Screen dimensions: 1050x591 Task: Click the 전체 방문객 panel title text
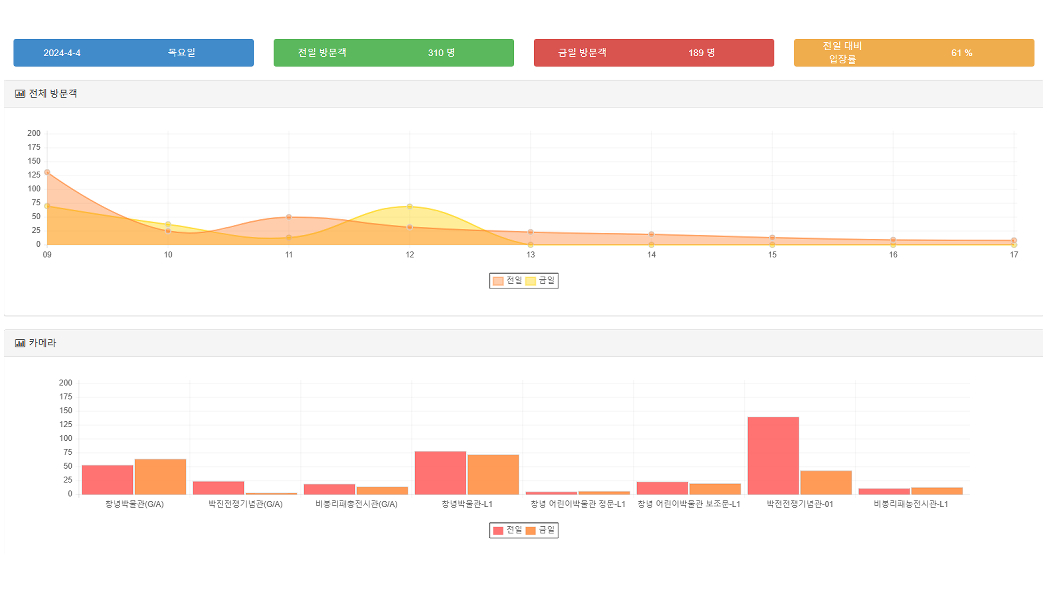[x=53, y=94]
